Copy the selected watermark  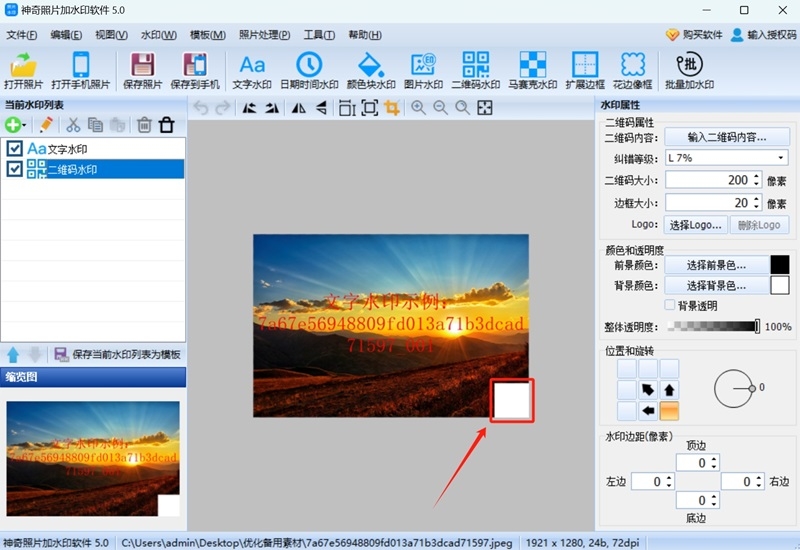(x=95, y=124)
